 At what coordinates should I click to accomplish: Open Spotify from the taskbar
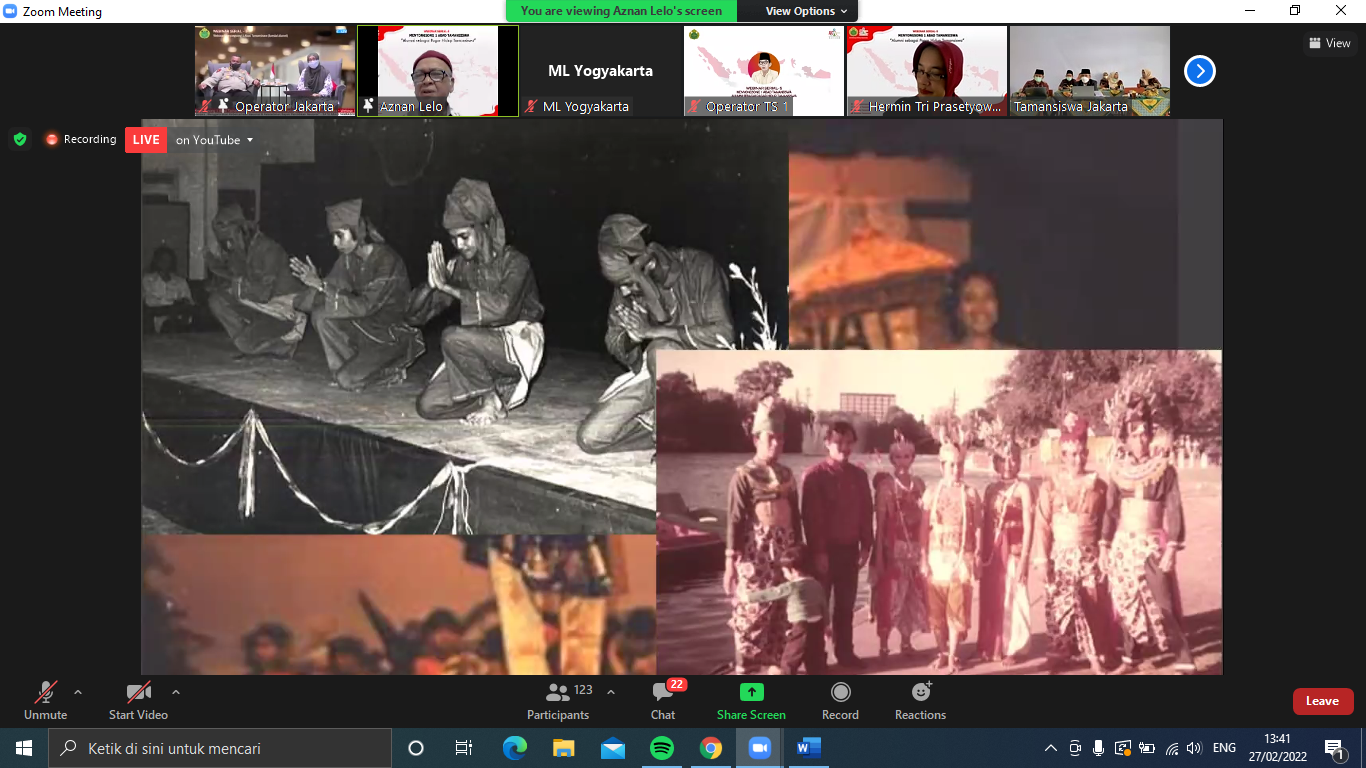tap(662, 748)
